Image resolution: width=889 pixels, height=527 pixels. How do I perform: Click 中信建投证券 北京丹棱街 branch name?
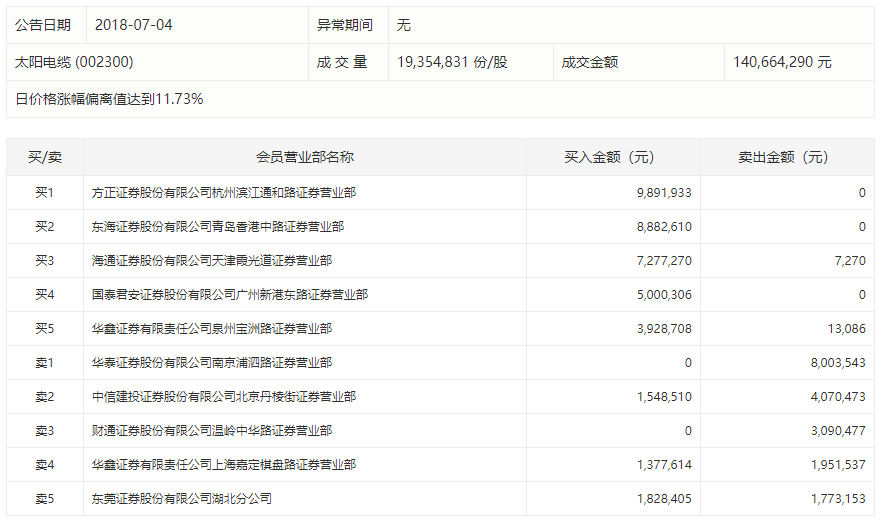tap(223, 397)
